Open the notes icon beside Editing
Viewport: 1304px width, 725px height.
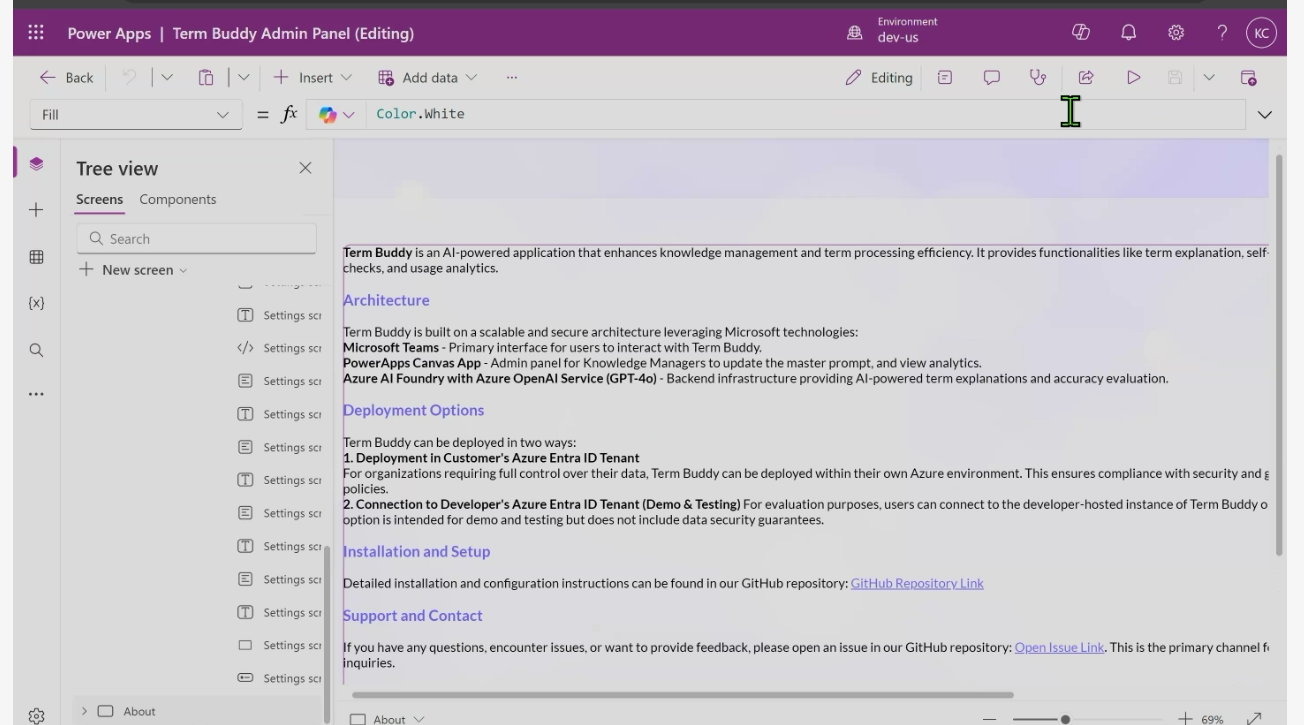pos(944,77)
